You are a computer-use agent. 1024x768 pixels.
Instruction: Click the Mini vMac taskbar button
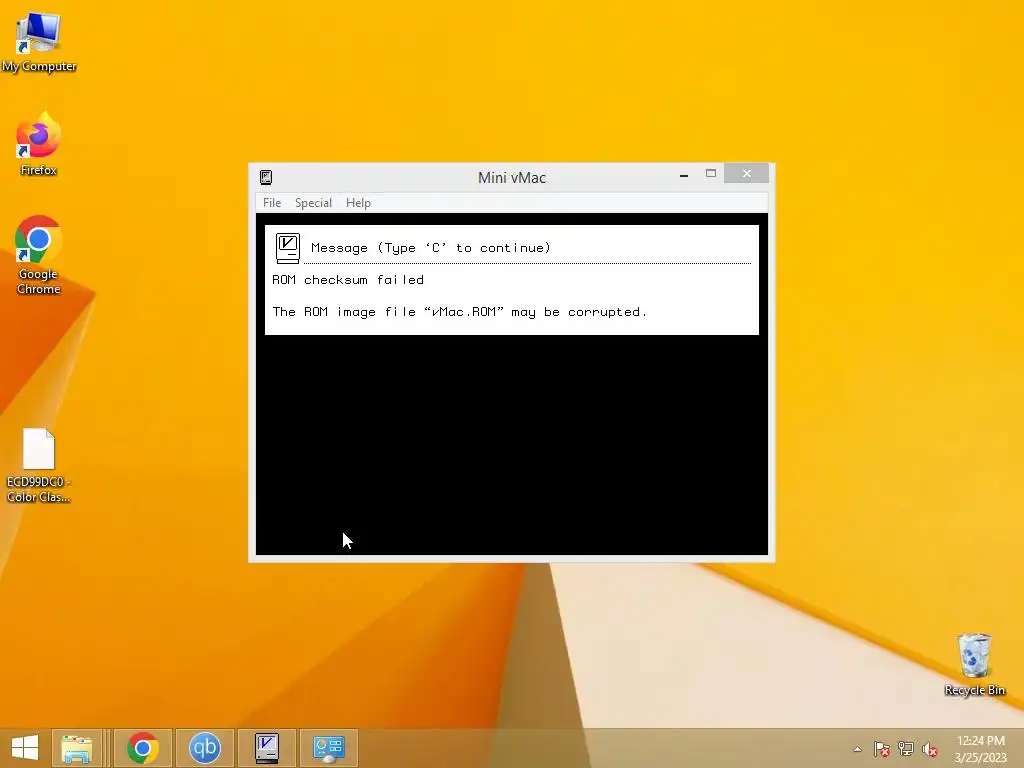pos(266,748)
